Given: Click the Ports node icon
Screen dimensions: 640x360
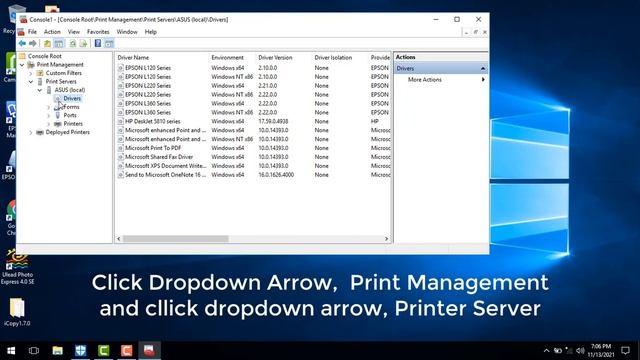Looking at the screenshot, I should coord(58,115).
